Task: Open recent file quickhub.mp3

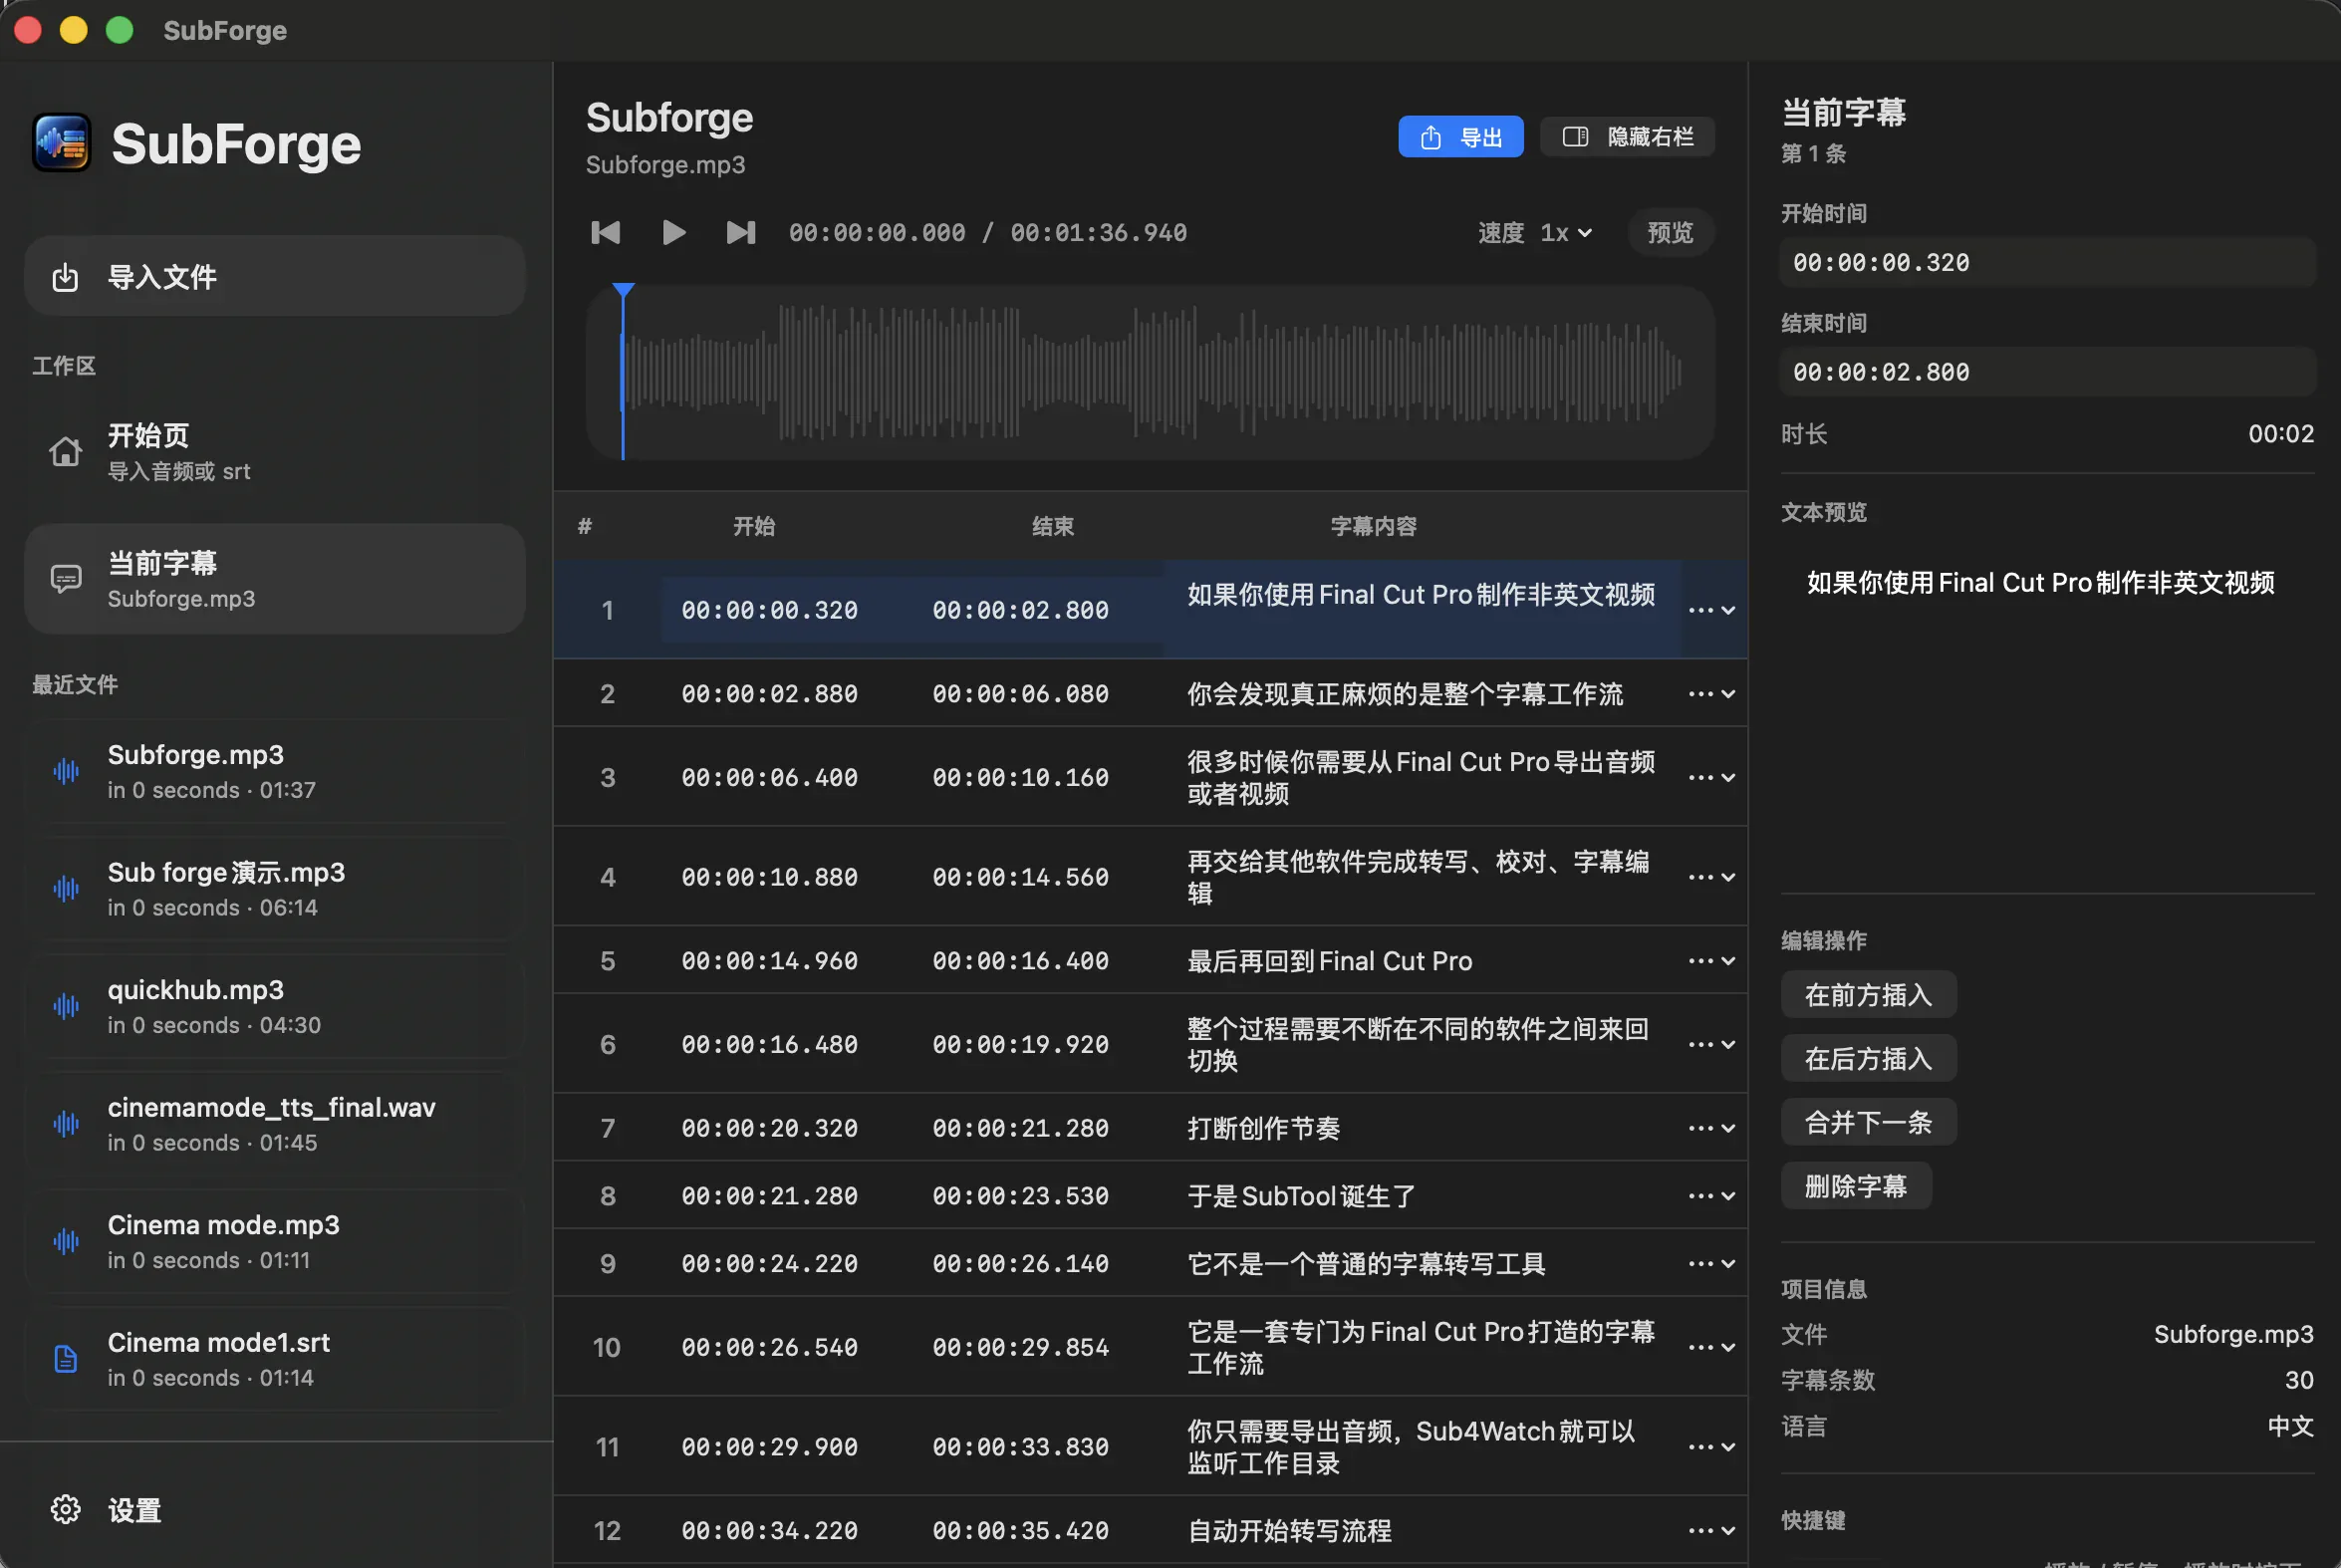Action: tap(275, 1006)
